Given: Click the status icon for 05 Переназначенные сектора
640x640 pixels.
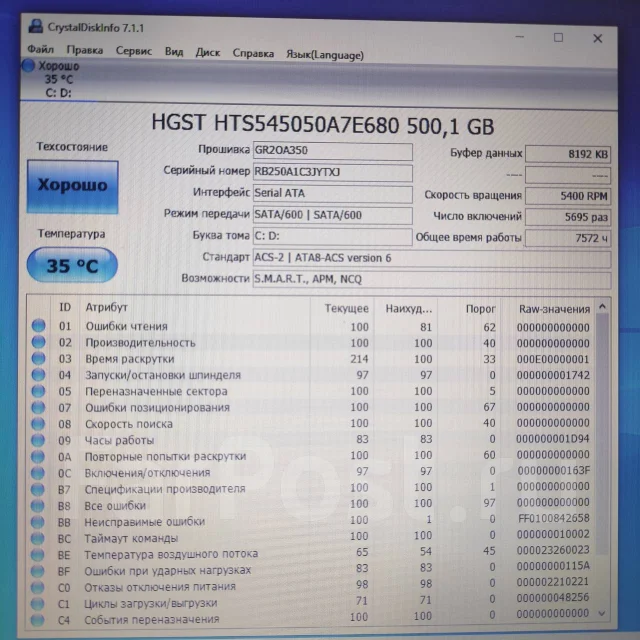Looking at the screenshot, I should (38, 391).
